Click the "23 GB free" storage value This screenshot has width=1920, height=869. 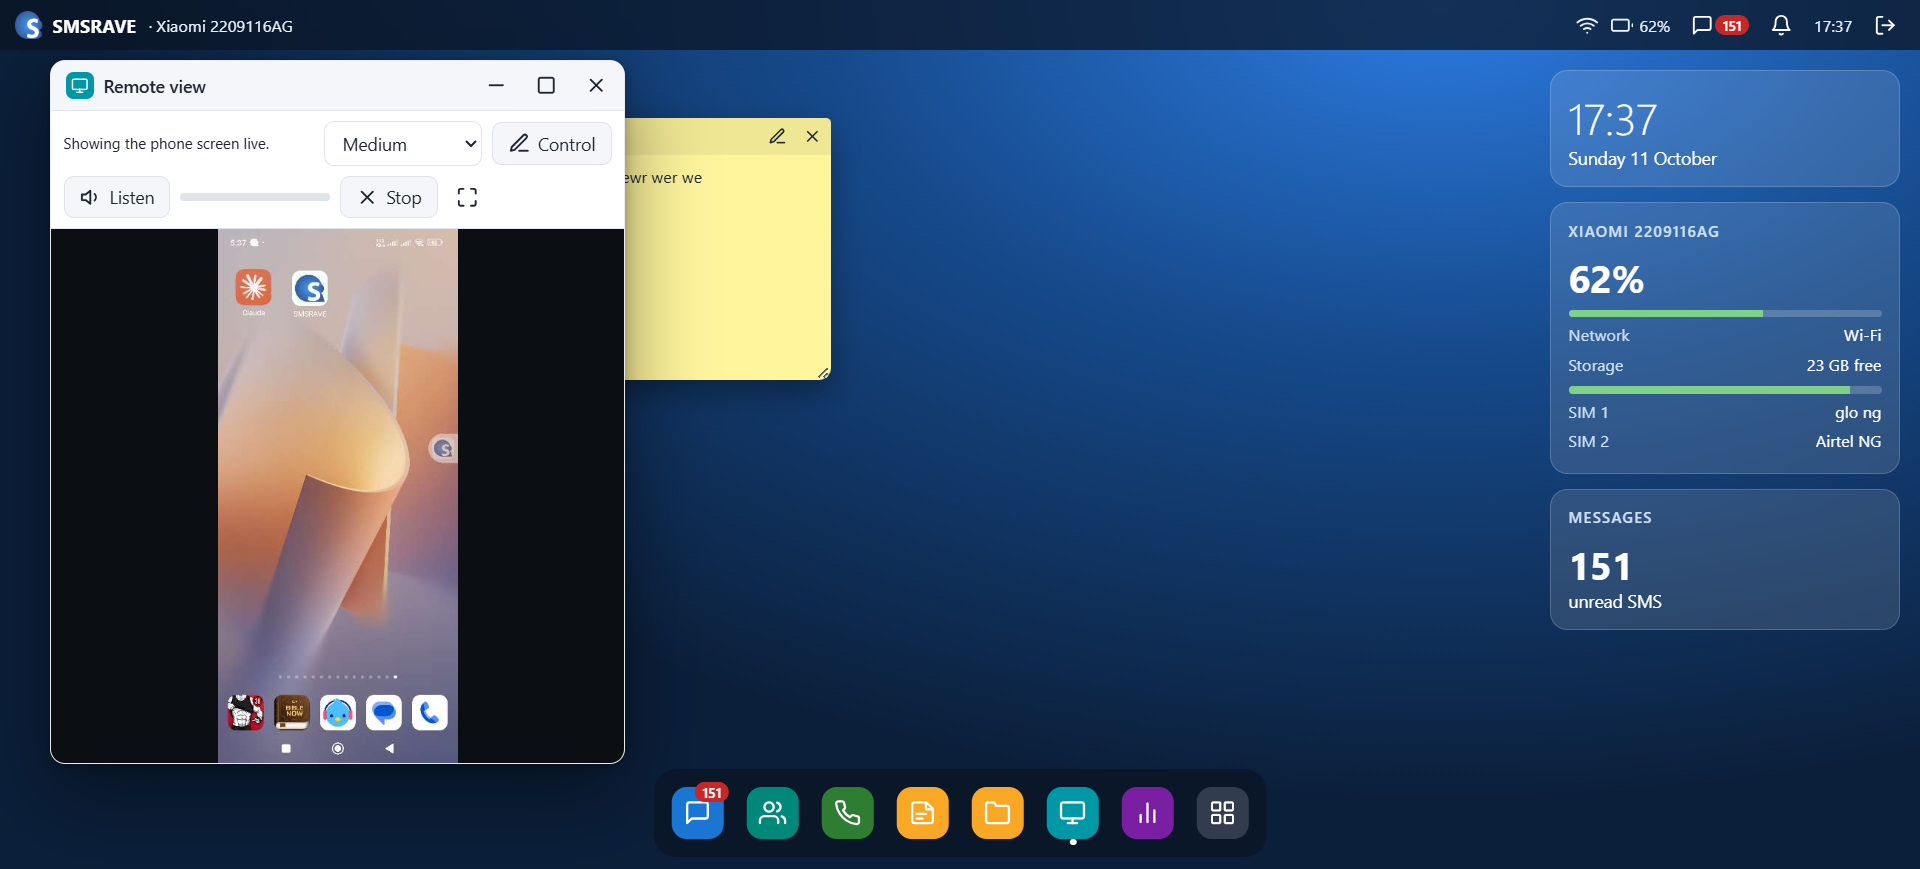coord(1843,365)
